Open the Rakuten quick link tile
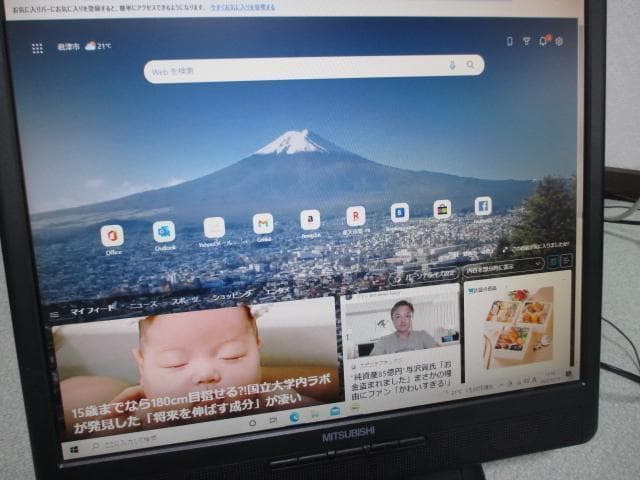This screenshot has height=480, width=640. pos(356,216)
